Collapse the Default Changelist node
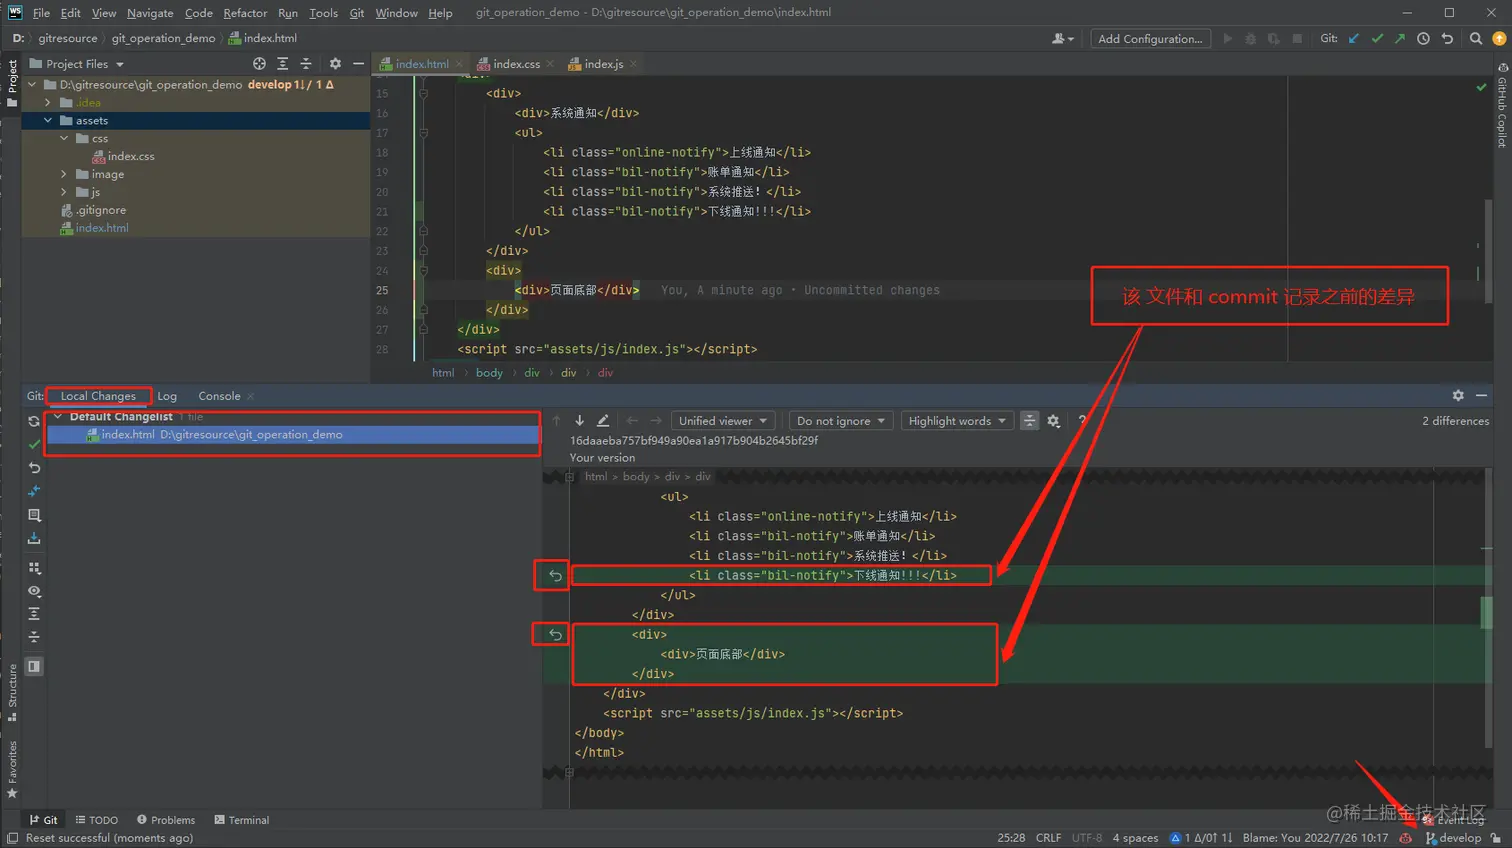 [x=57, y=416]
